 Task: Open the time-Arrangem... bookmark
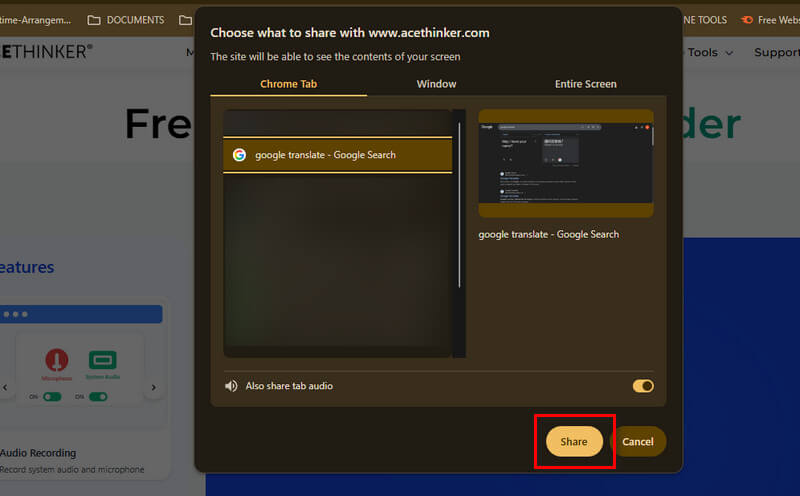coord(36,20)
